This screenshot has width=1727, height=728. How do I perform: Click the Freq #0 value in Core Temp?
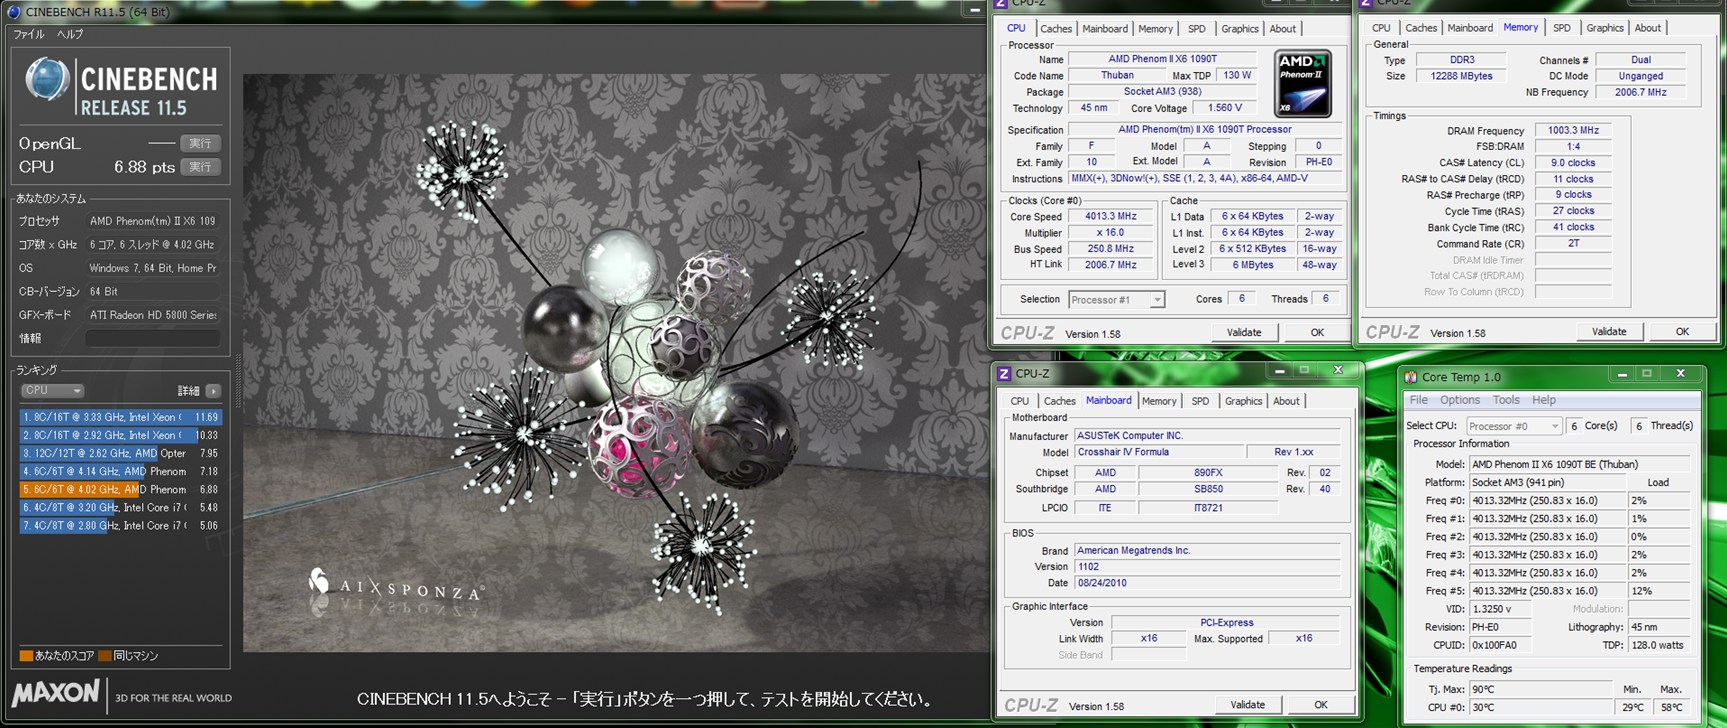coord(1548,500)
